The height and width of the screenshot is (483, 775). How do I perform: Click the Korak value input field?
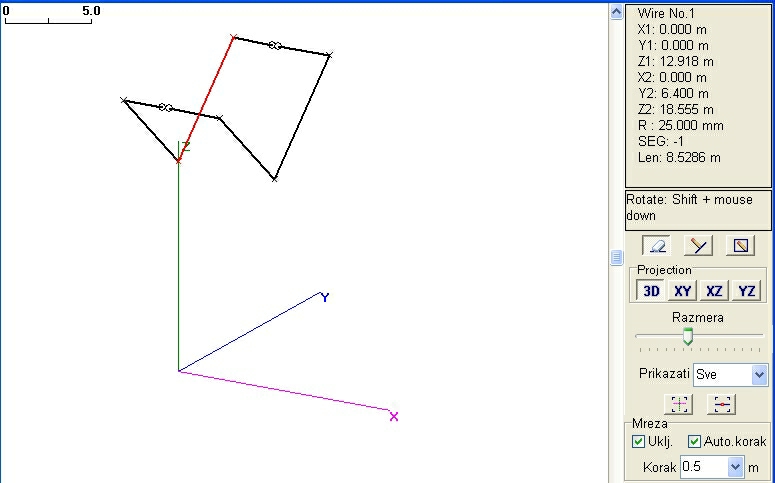click(704, 467)
